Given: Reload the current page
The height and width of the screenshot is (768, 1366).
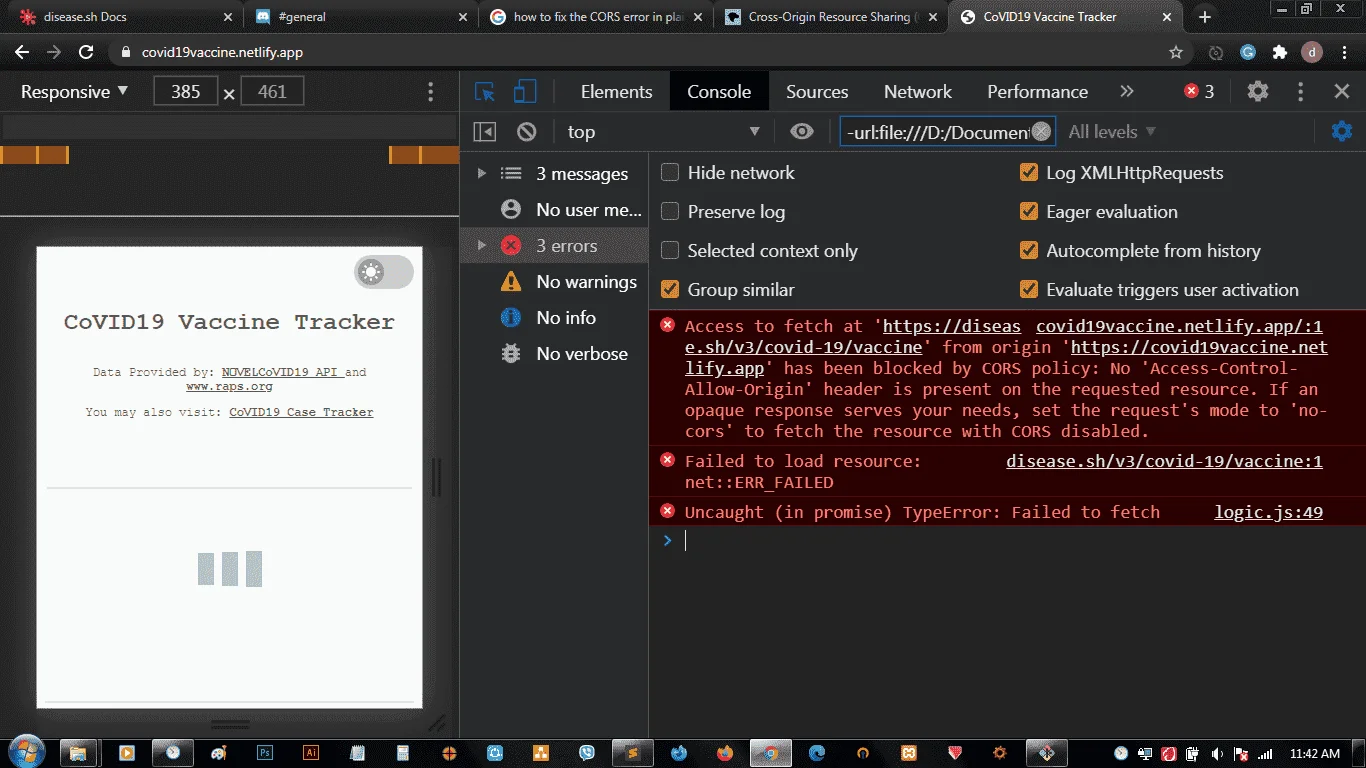Looking at the screenshot, I should tap(86, 52).
